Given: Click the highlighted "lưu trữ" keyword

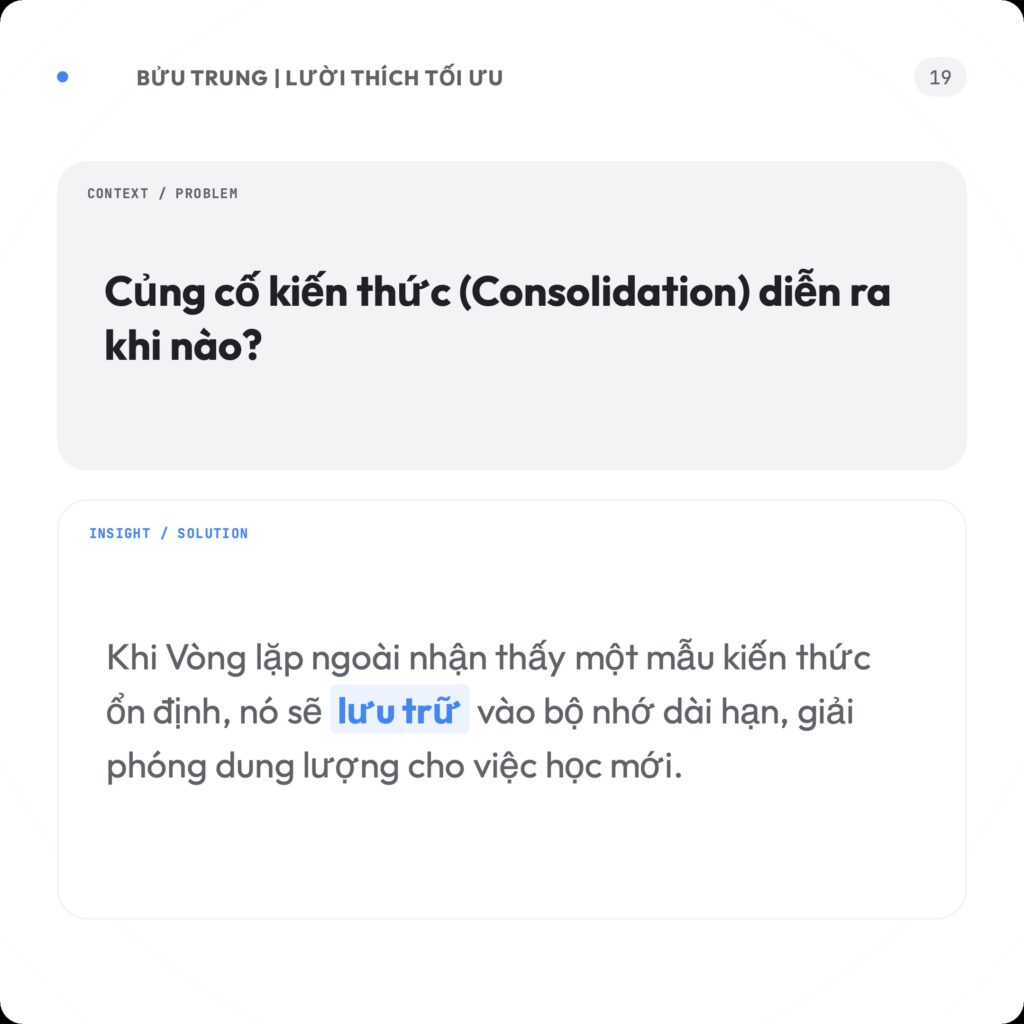Looking at the screenshot, I should click(399, 712).
